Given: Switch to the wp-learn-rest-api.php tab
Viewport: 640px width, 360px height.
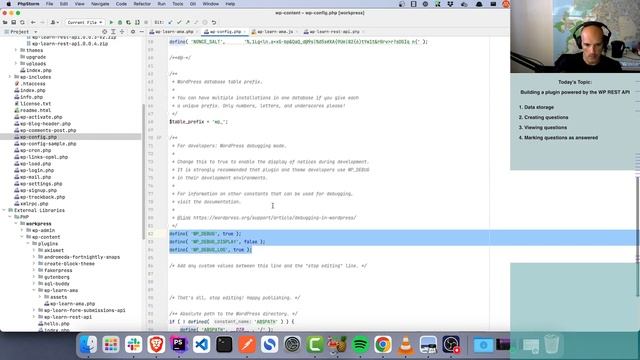Looking at the screenshot, I should click(x=333, y=31).
